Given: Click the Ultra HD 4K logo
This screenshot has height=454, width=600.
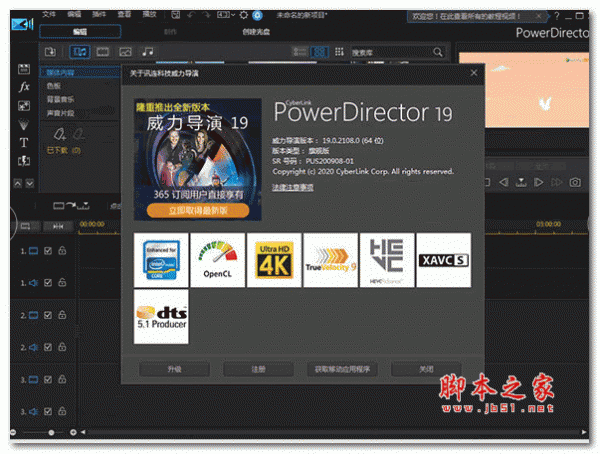Looking at the screenshot, I should (x=274, y=260).
